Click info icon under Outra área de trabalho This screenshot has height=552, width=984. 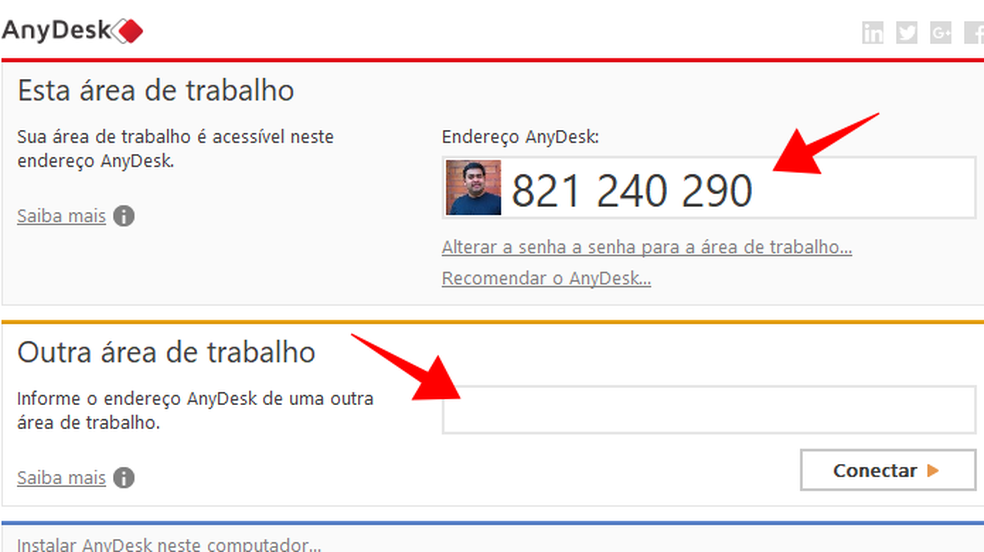coord(124,478)
